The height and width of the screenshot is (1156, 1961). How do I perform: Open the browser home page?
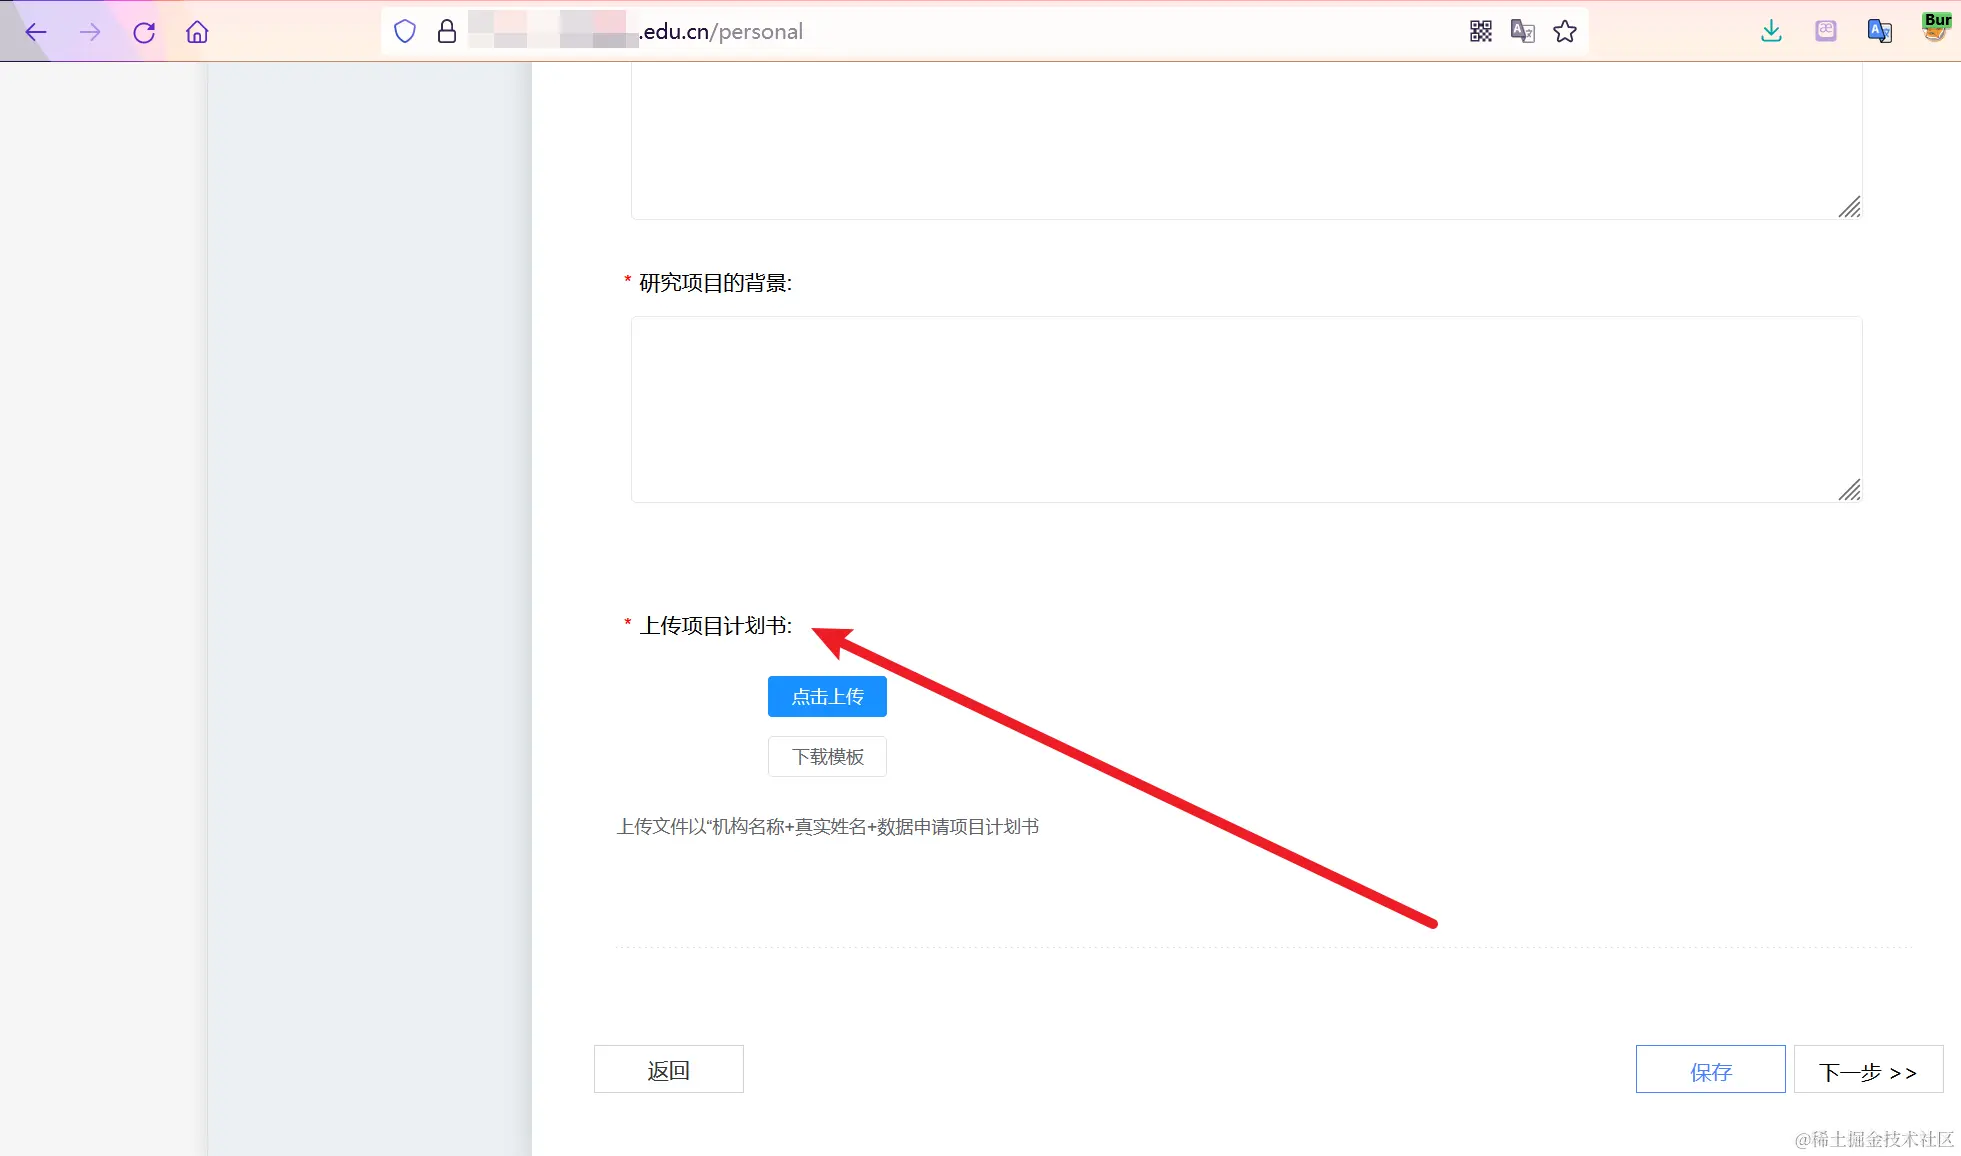click(197, 32)
